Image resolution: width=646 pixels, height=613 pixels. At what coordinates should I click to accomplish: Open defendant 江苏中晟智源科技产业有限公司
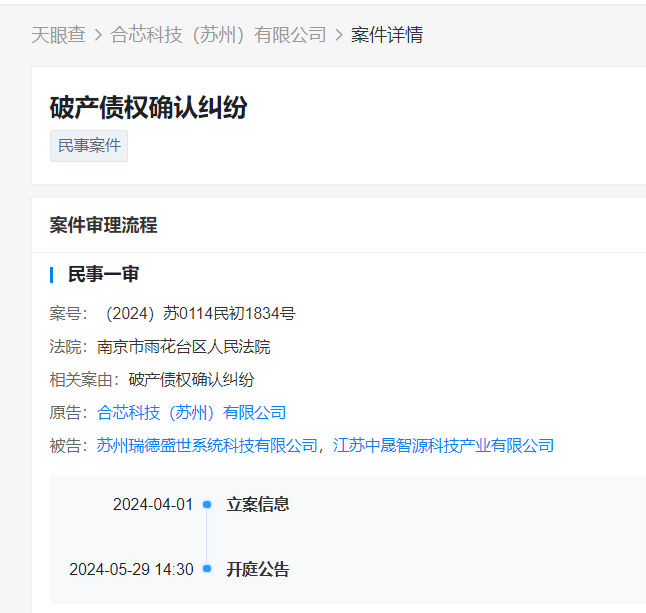coord(443,445)
